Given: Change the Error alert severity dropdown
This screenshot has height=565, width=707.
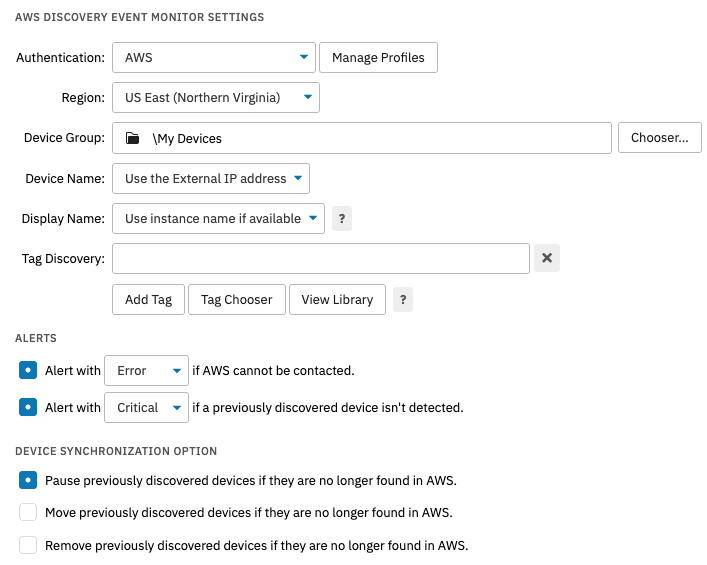Looking at the screenshot, I should (x=146, y=370).
